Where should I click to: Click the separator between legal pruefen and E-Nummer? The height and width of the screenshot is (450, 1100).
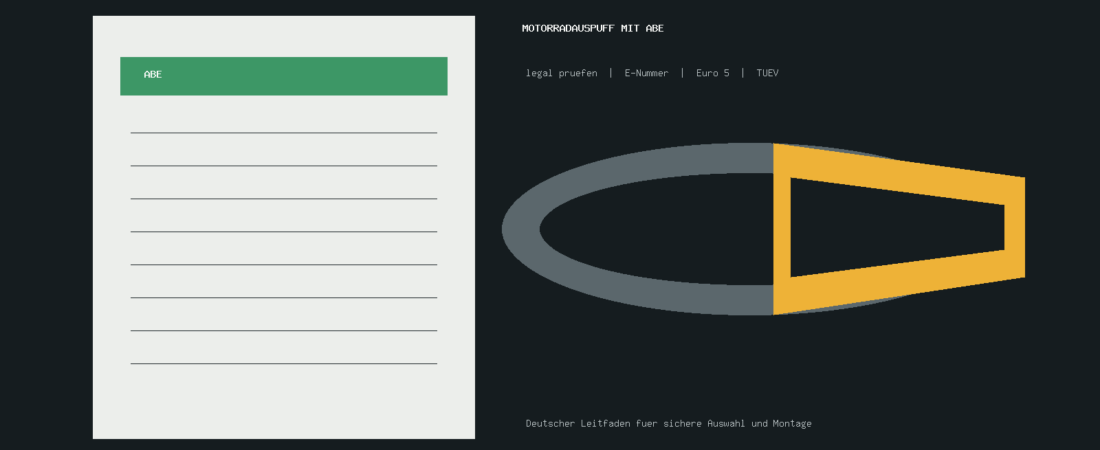(610, 73)
